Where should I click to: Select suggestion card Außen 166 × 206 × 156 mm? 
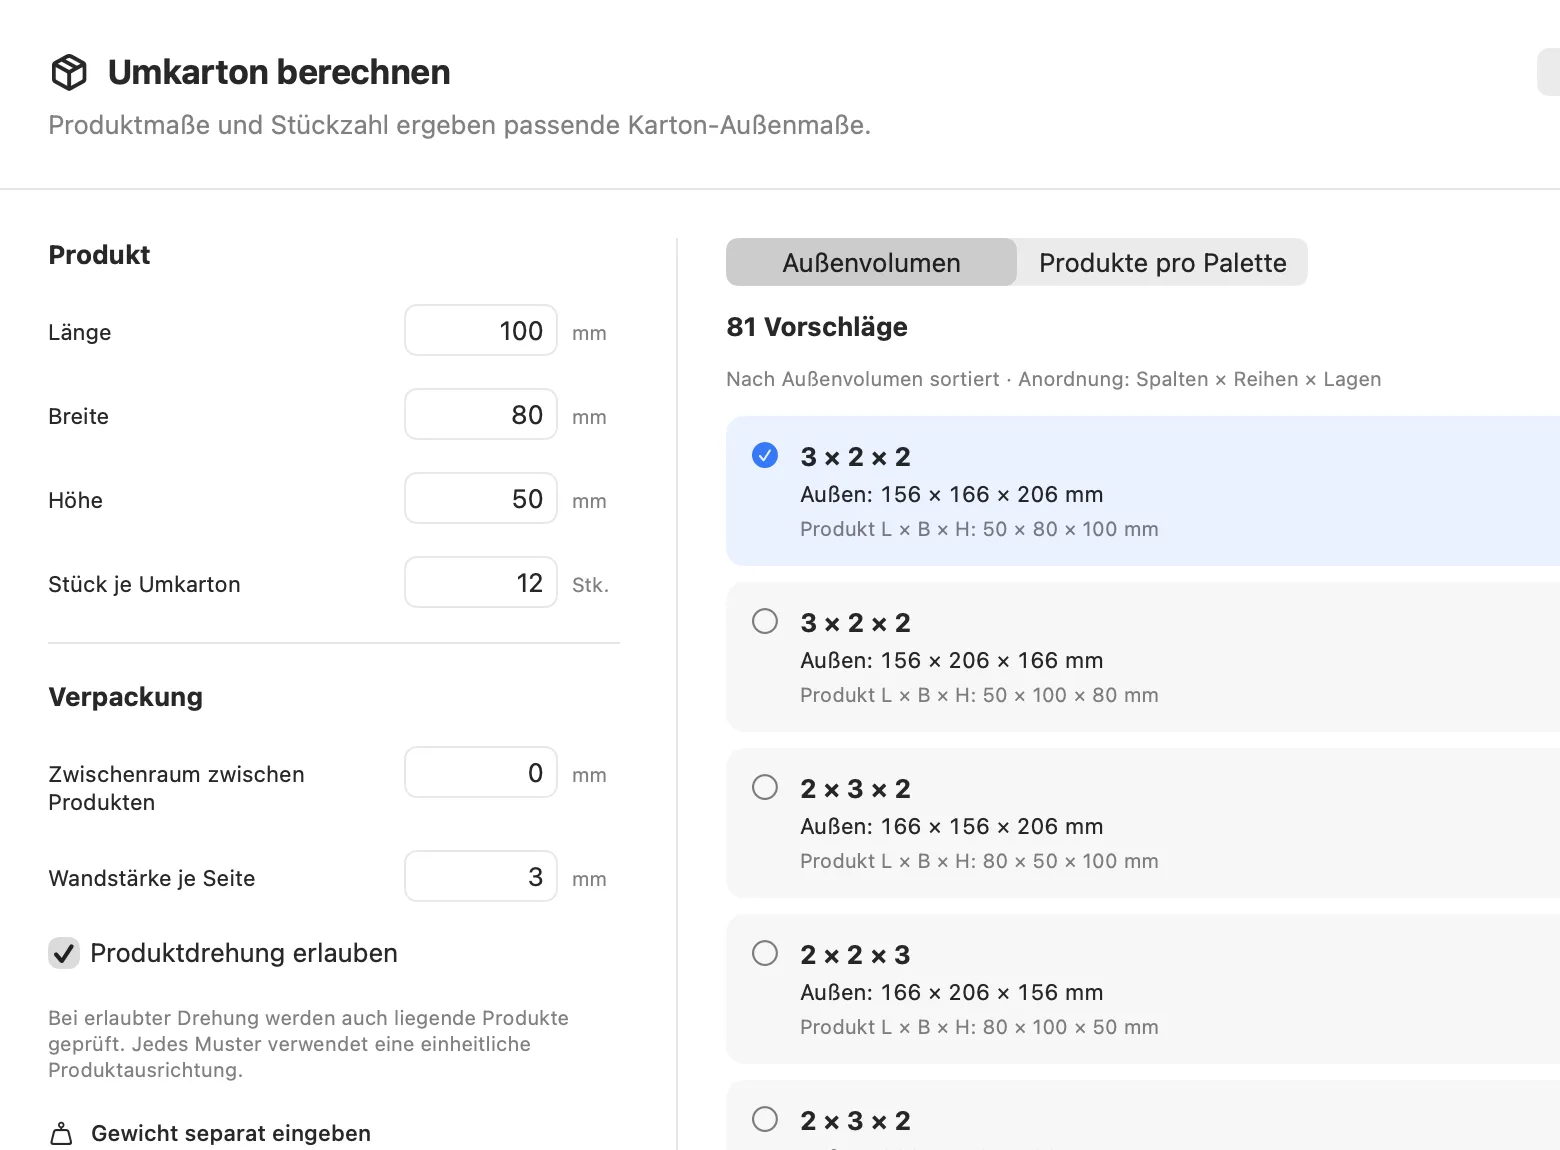[1143, 989]
